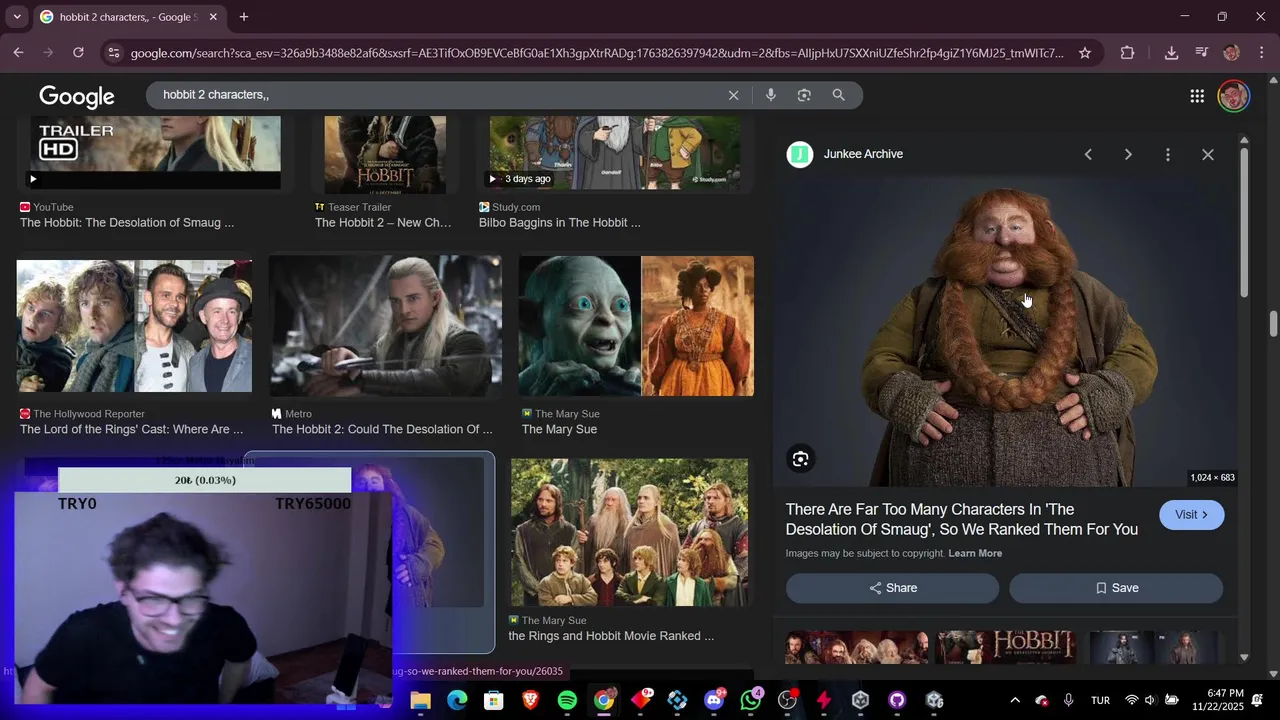The width and height of the screenshot is (1280, 720).
Task: Switch the TUR keyboard language indicator
Action: coord(1100,700)
